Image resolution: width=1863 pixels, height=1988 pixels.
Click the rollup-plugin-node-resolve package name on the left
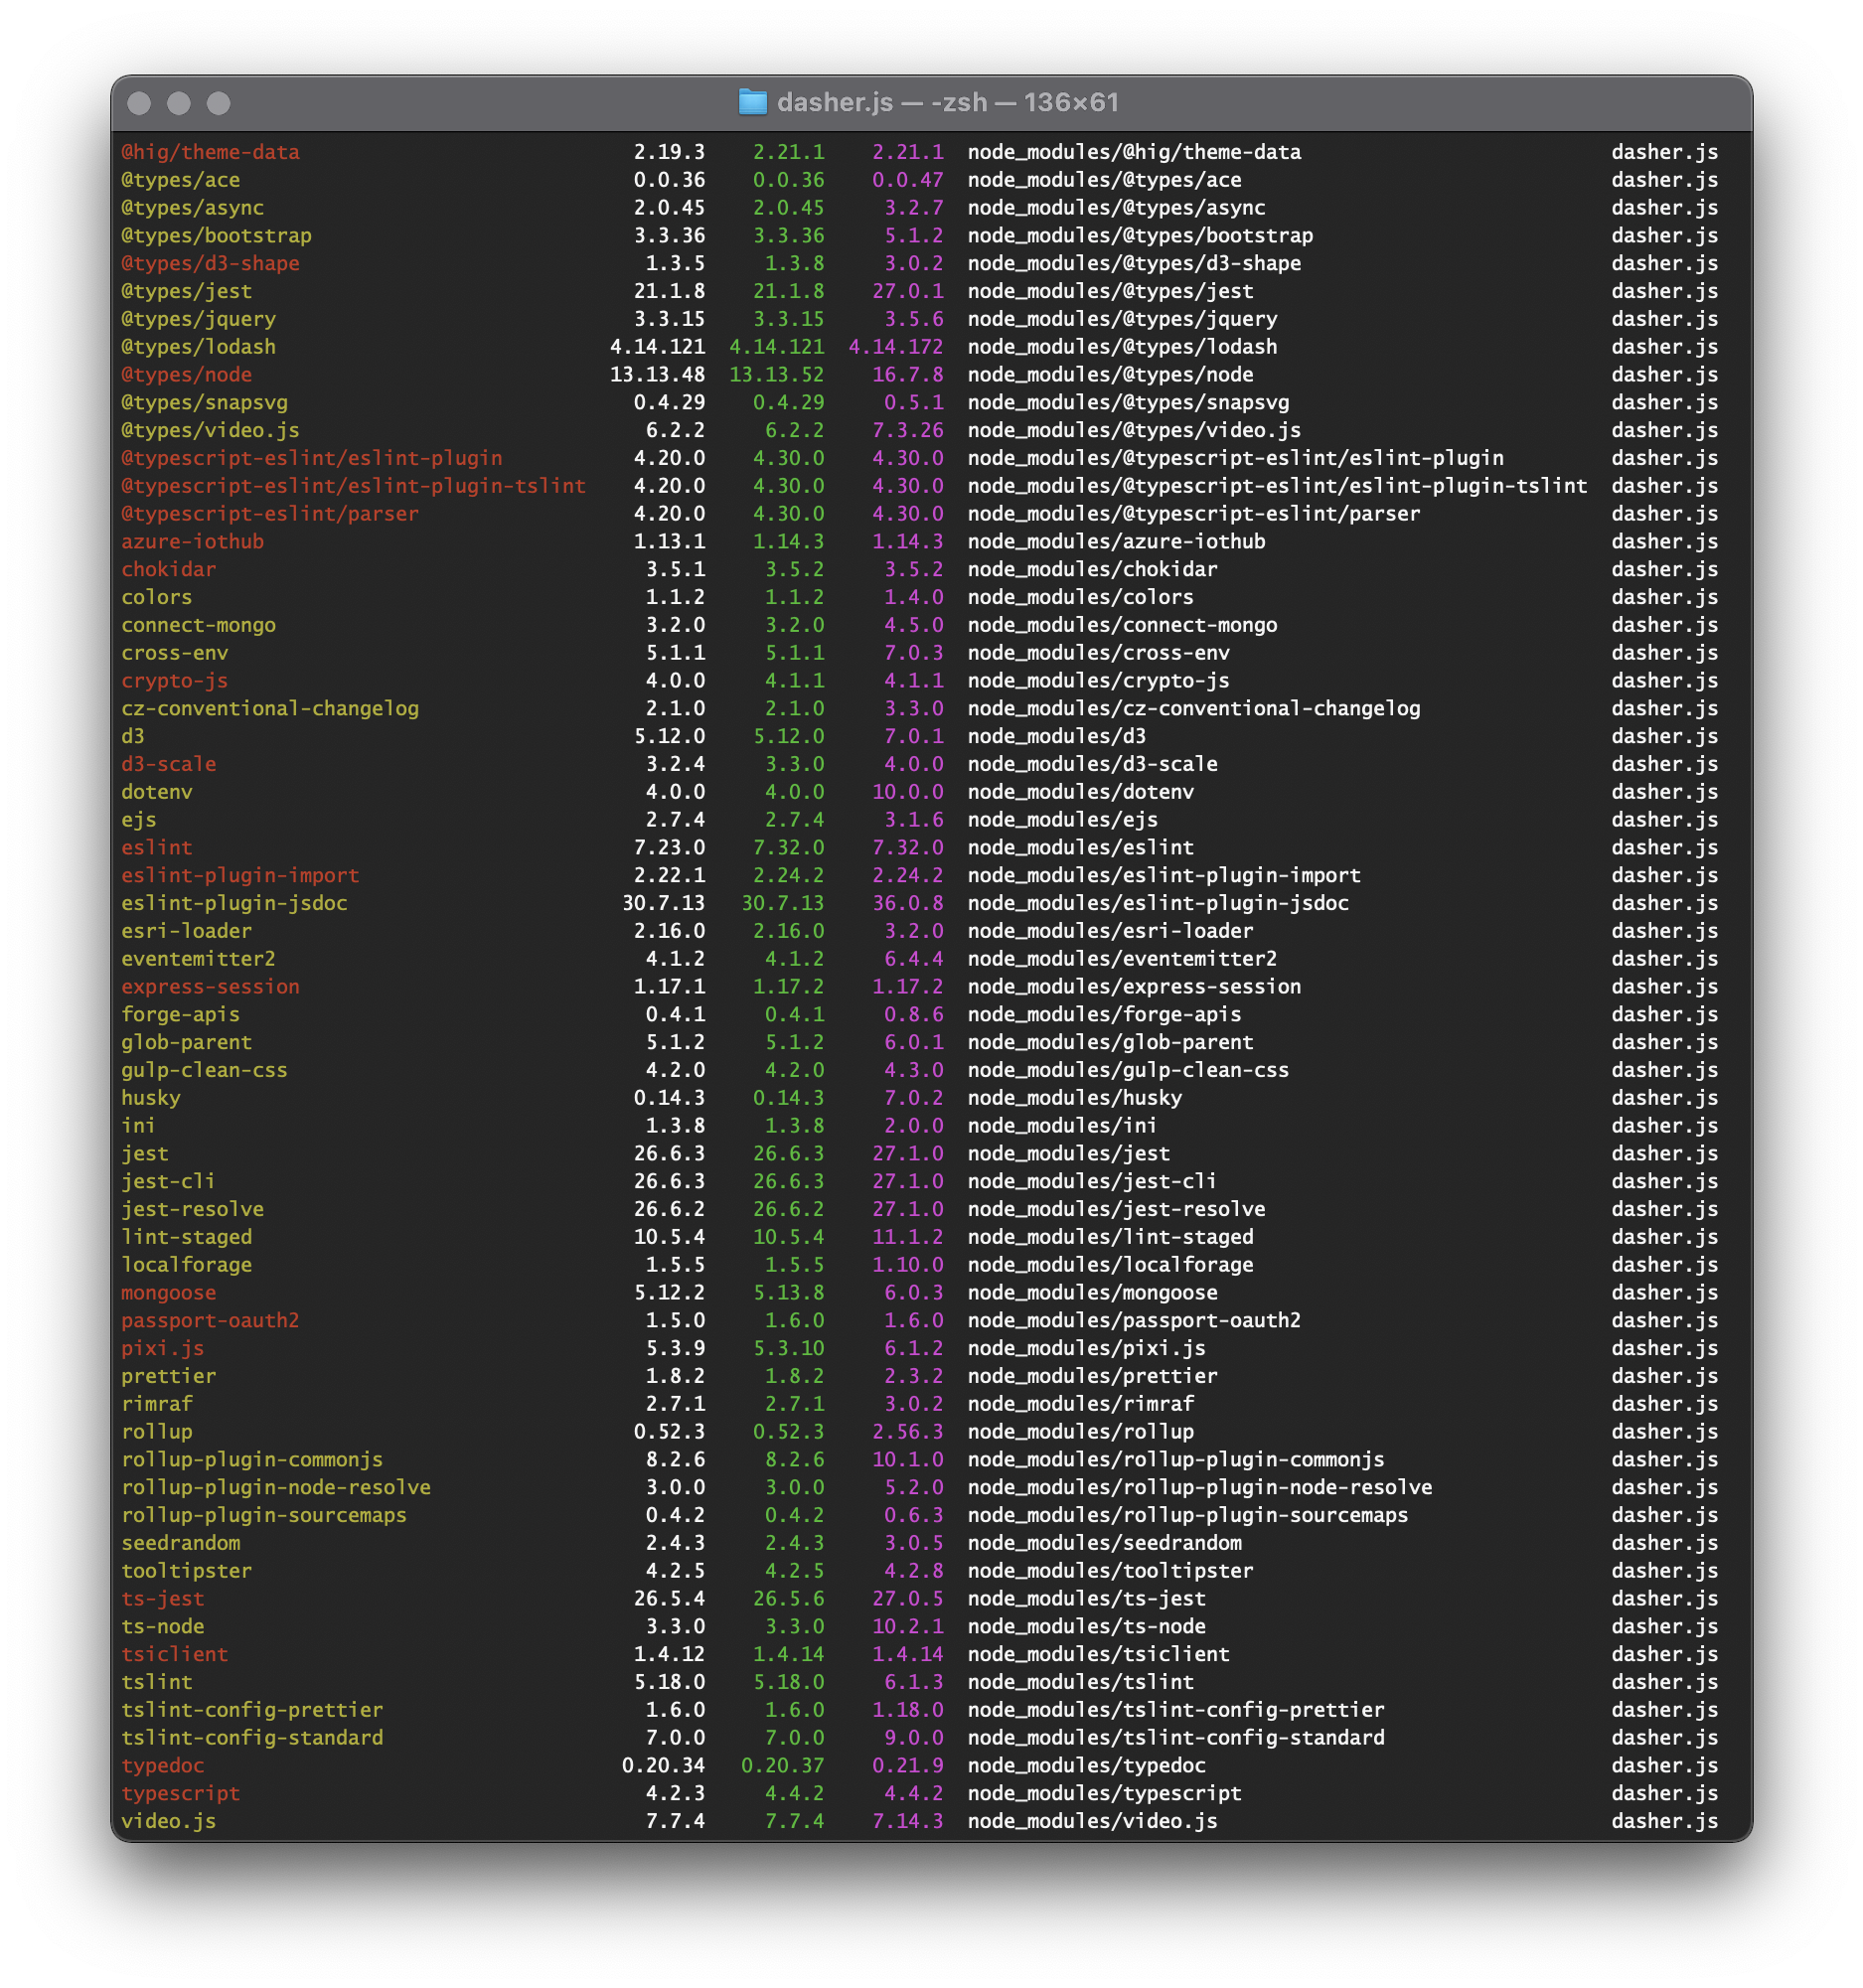tap(276, 1487)
